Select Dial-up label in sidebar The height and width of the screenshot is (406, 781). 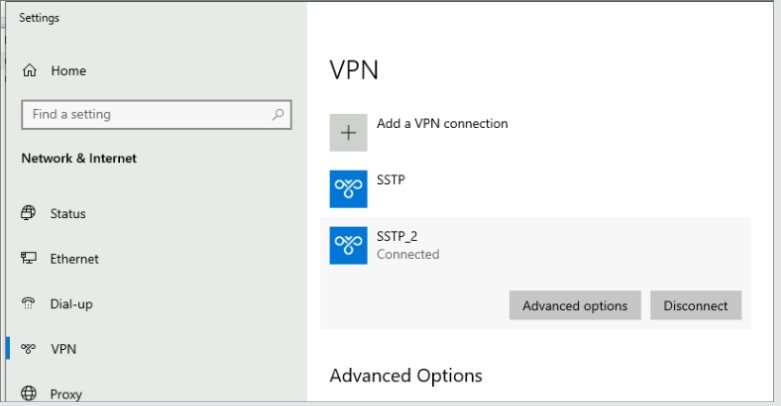(x=71, y=304)
